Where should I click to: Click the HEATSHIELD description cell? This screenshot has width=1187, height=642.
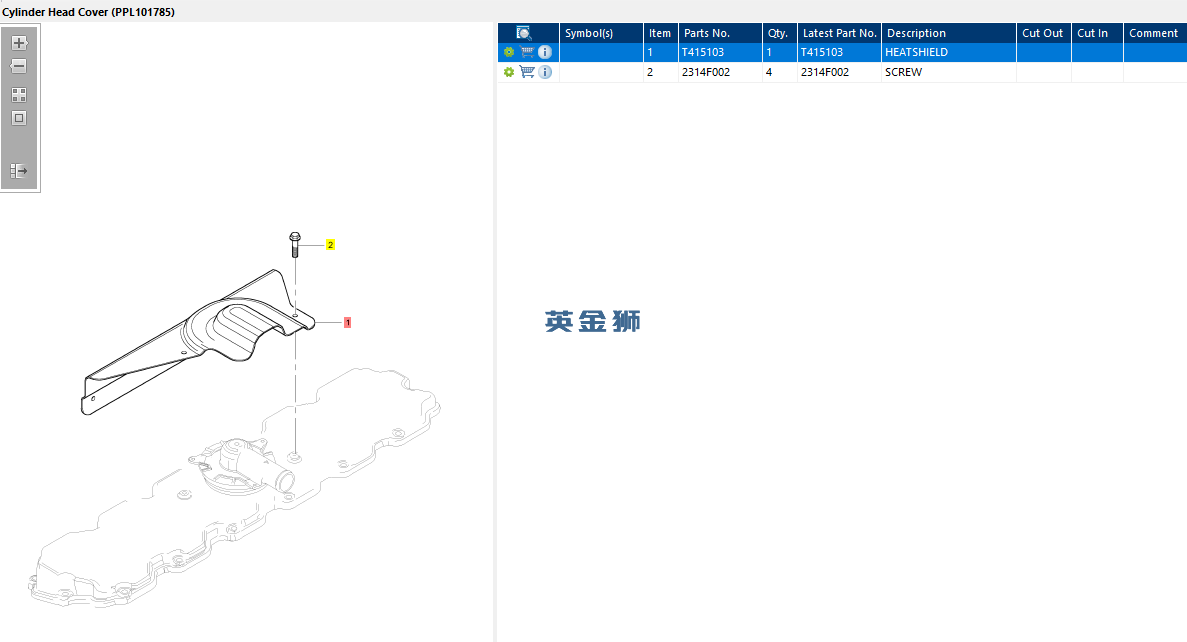[x=949, y=52]
